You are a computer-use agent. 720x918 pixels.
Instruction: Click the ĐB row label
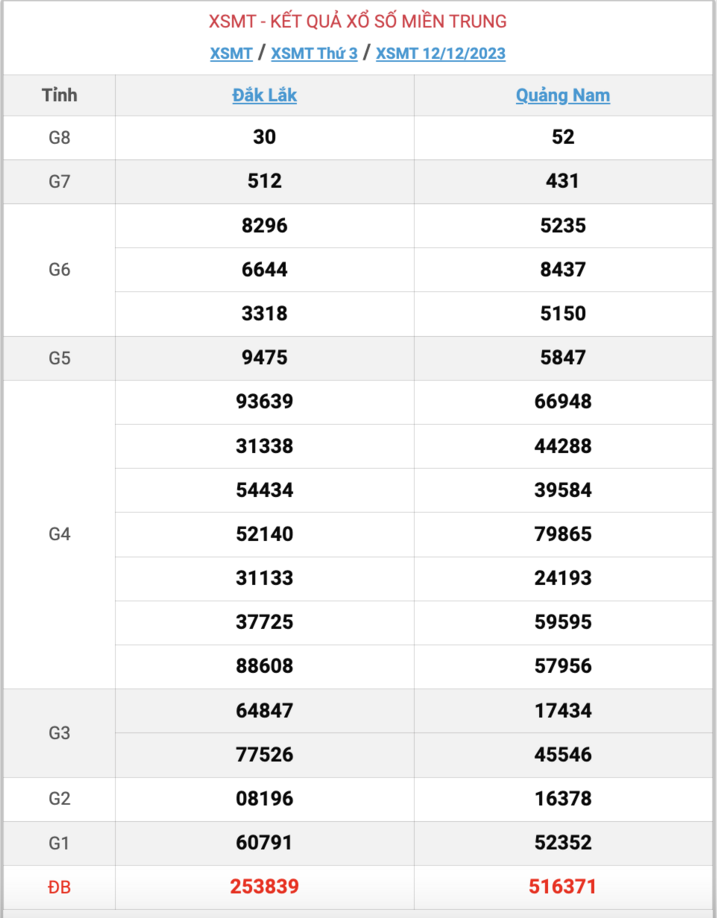(x=59, y=887)
